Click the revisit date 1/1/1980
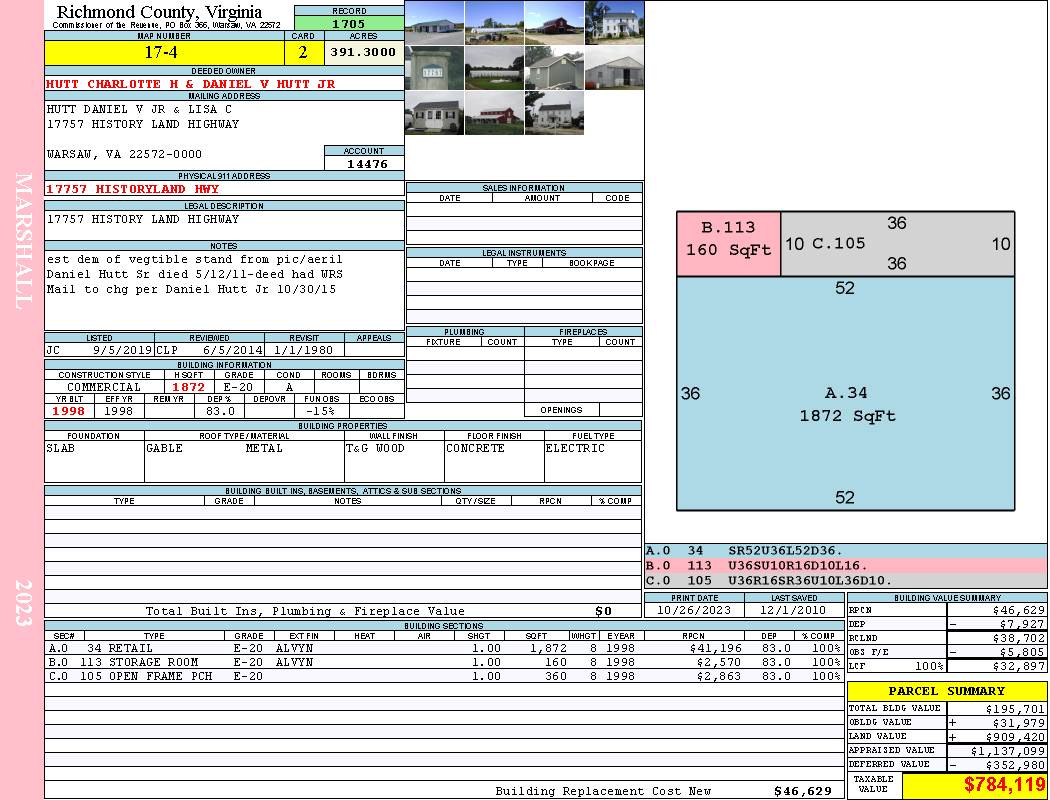Screen dimensions: 1050x800 [304, 349]
